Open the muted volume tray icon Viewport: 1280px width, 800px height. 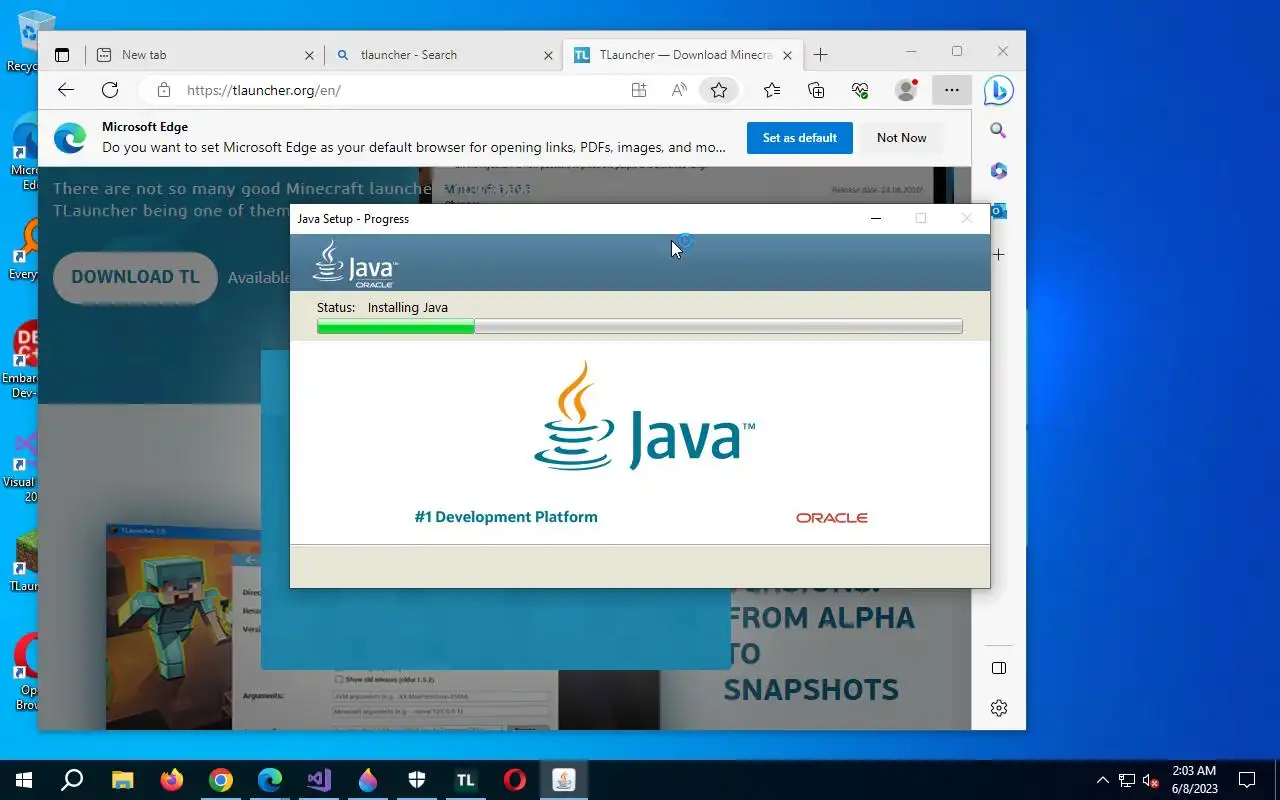(x=1150, y=780)
